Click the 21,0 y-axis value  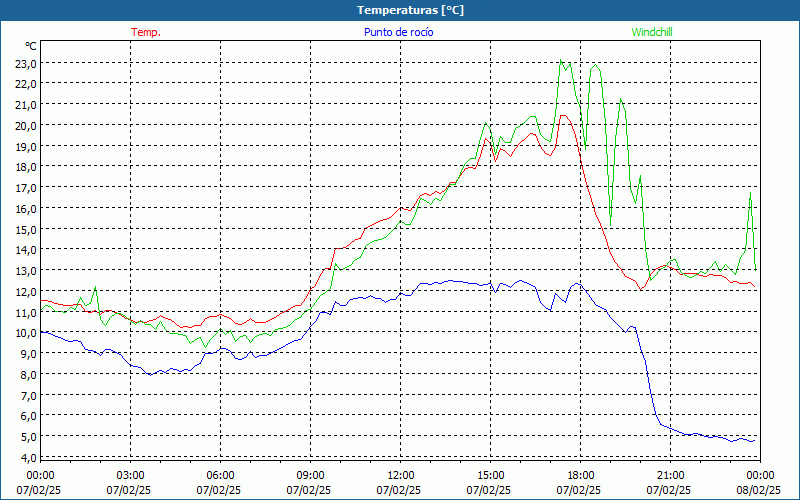[x=26, y=106]
